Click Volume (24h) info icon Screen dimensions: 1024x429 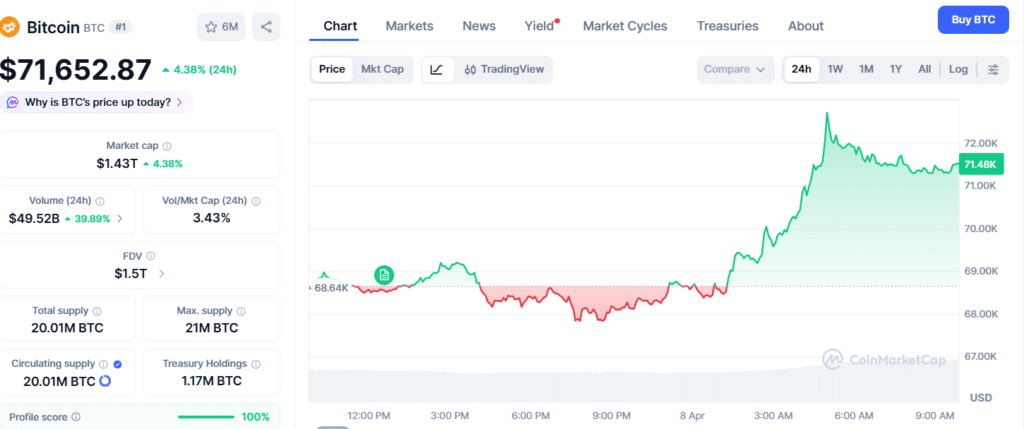coord(101,202)
